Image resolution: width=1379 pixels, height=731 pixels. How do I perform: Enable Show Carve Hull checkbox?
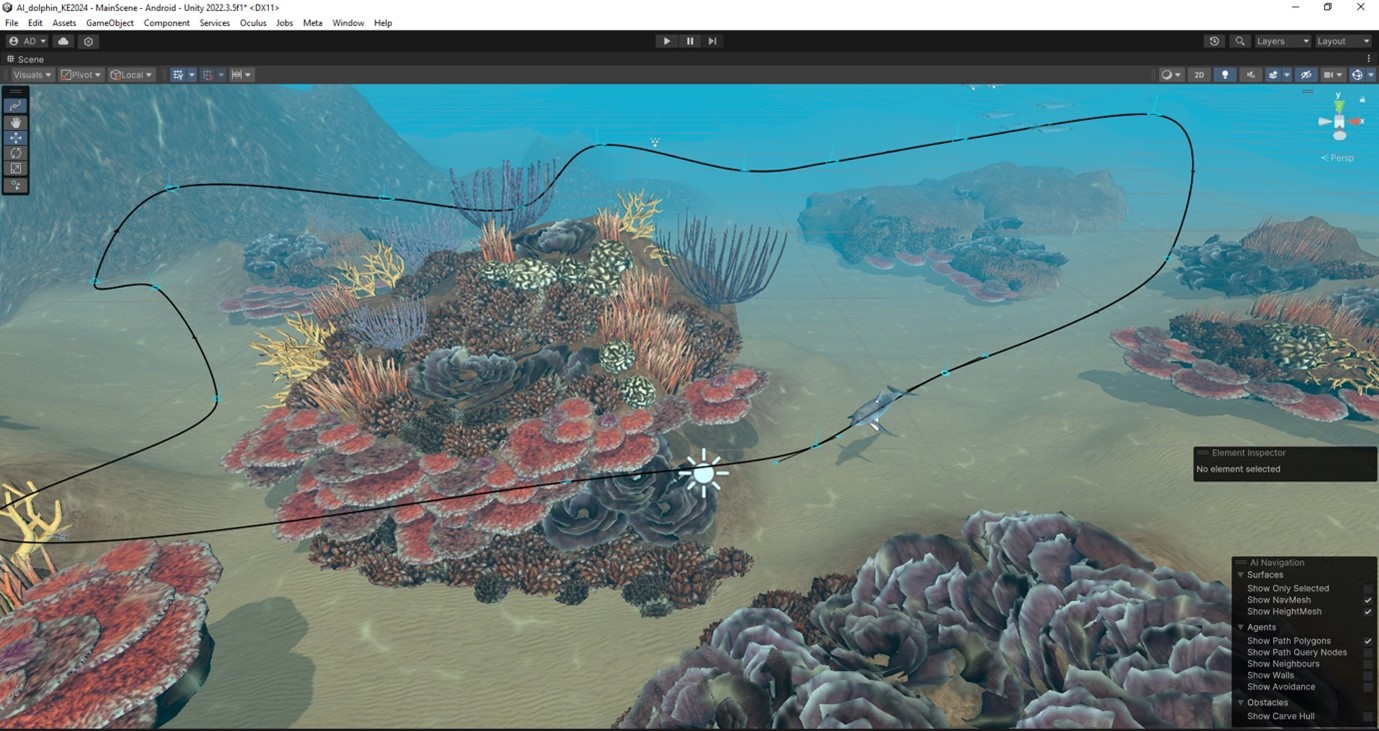coord(1368,717)
